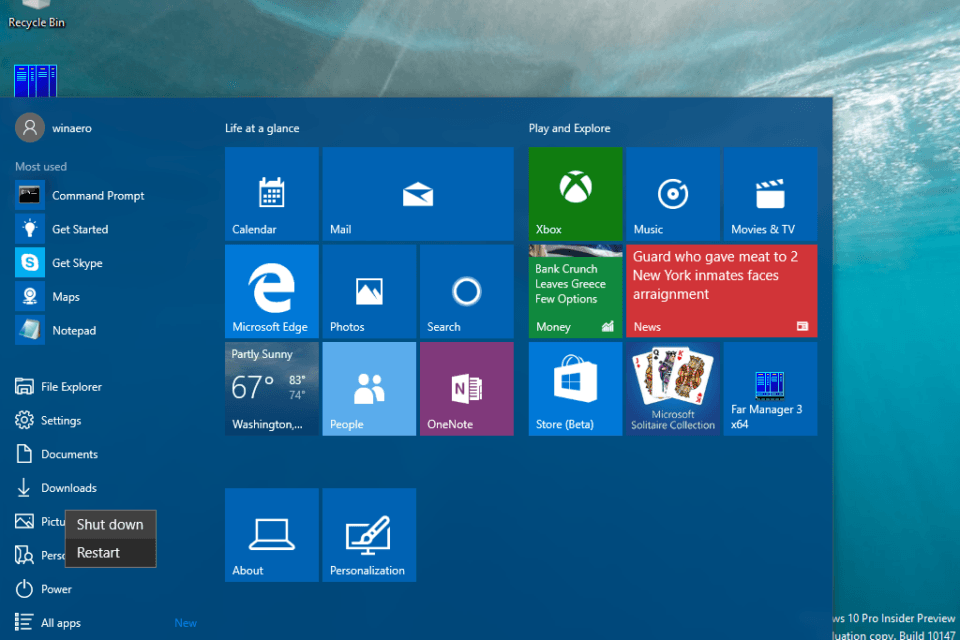
Task: Select Shut down from the power menu
Action: pos(110,524)
